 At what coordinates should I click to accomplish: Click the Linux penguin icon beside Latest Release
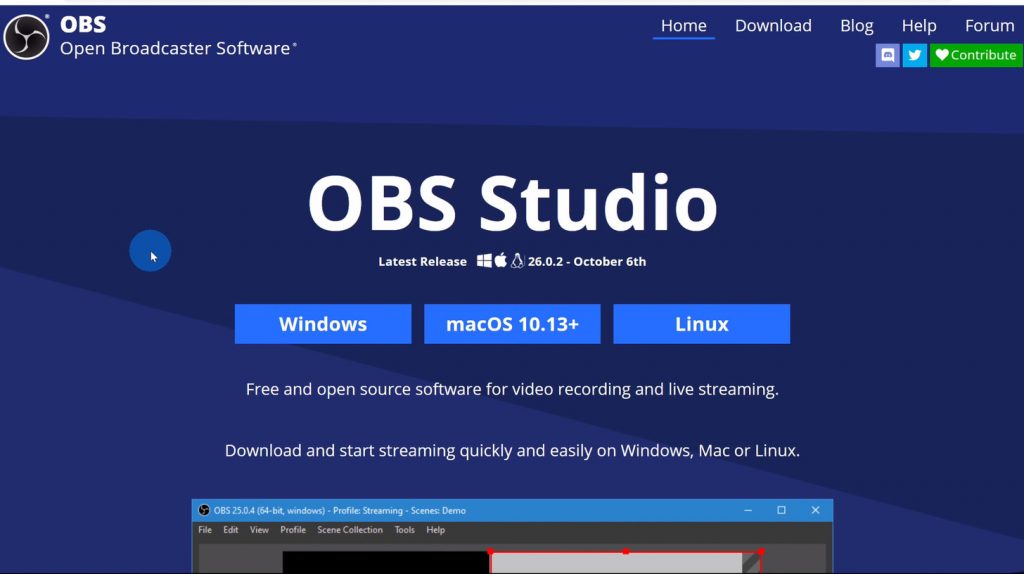pos(517,261)
